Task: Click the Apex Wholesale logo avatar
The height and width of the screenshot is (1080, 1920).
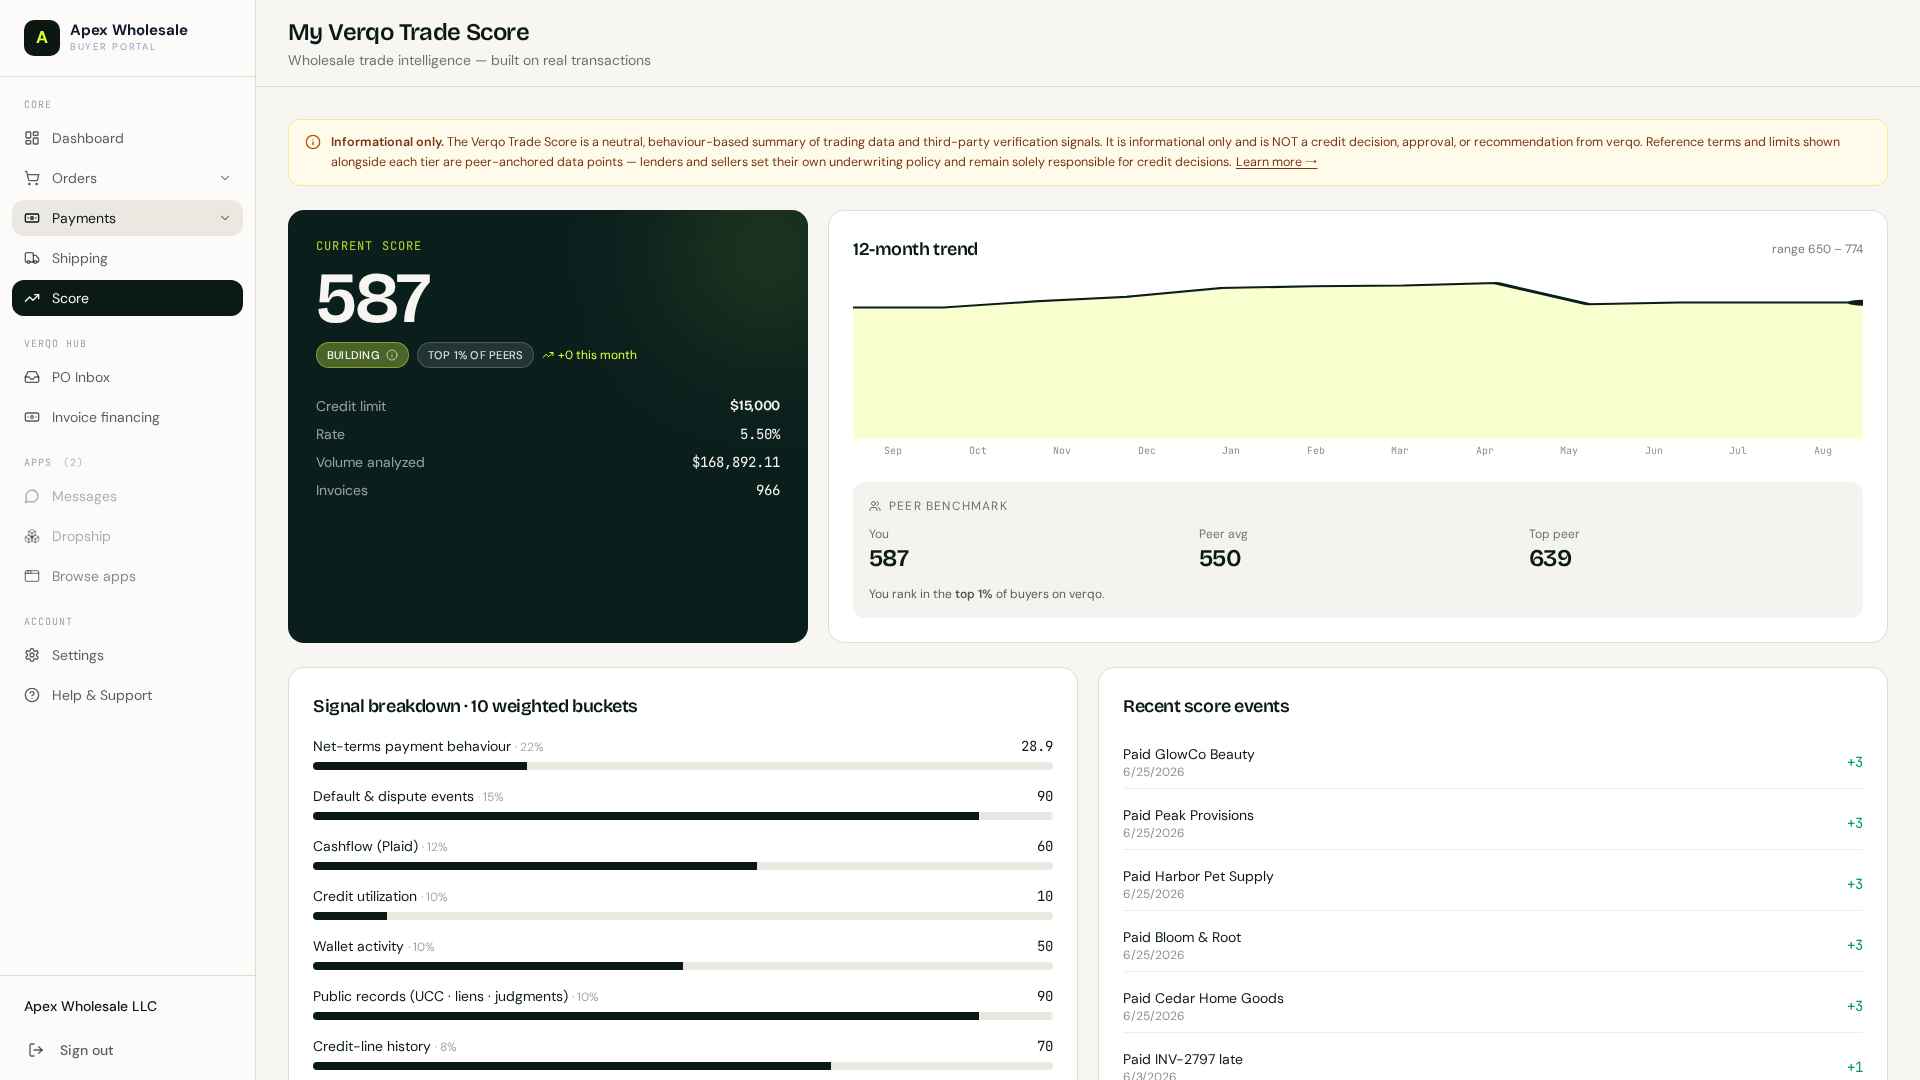Action: (x=42, y=38)
